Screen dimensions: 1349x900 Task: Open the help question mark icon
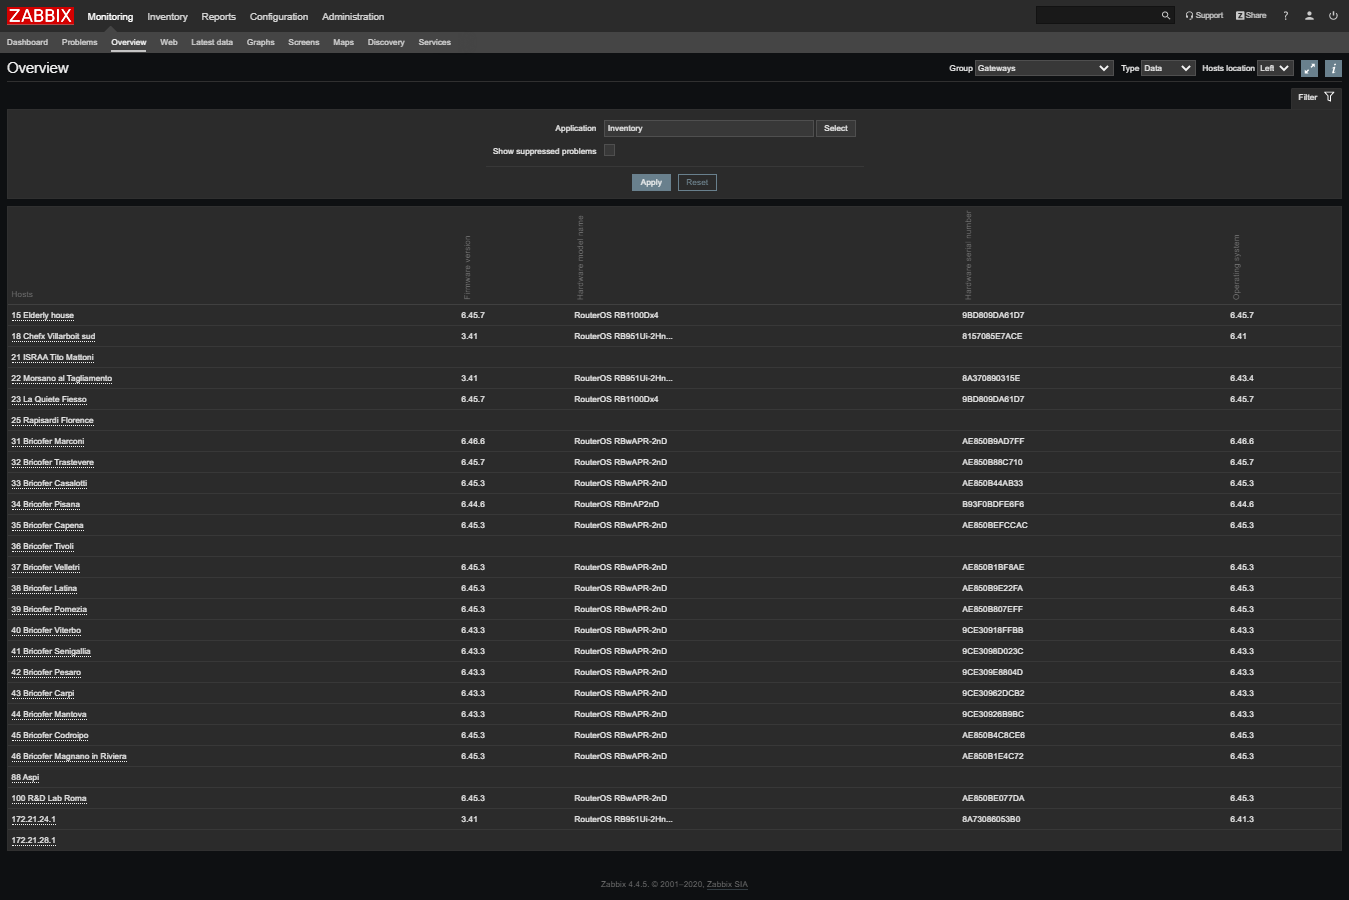[1286, 15]
